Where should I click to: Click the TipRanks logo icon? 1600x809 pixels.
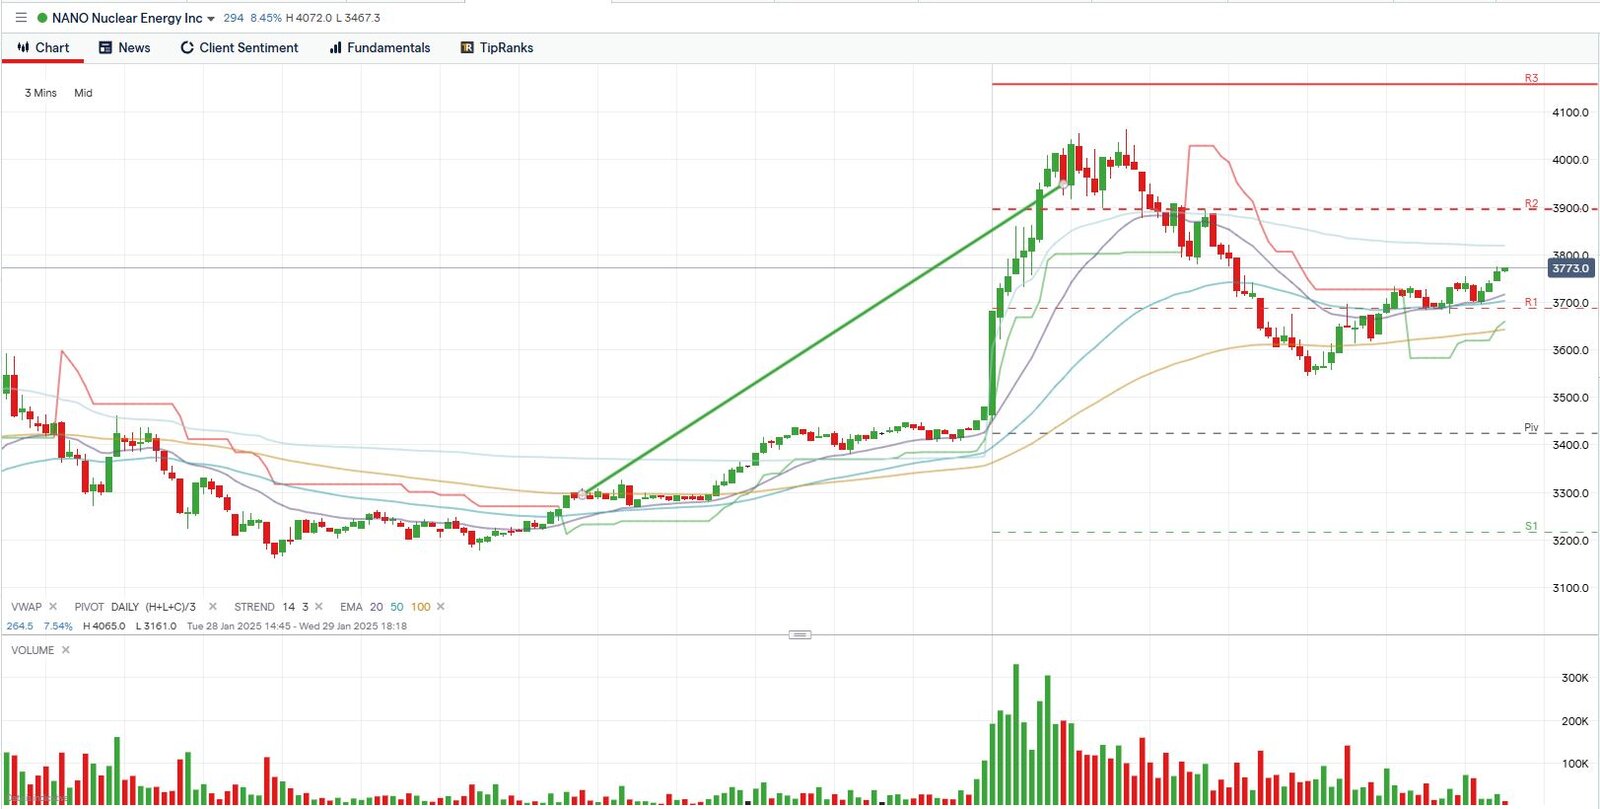pyautogui.click(x=467, y=48)
